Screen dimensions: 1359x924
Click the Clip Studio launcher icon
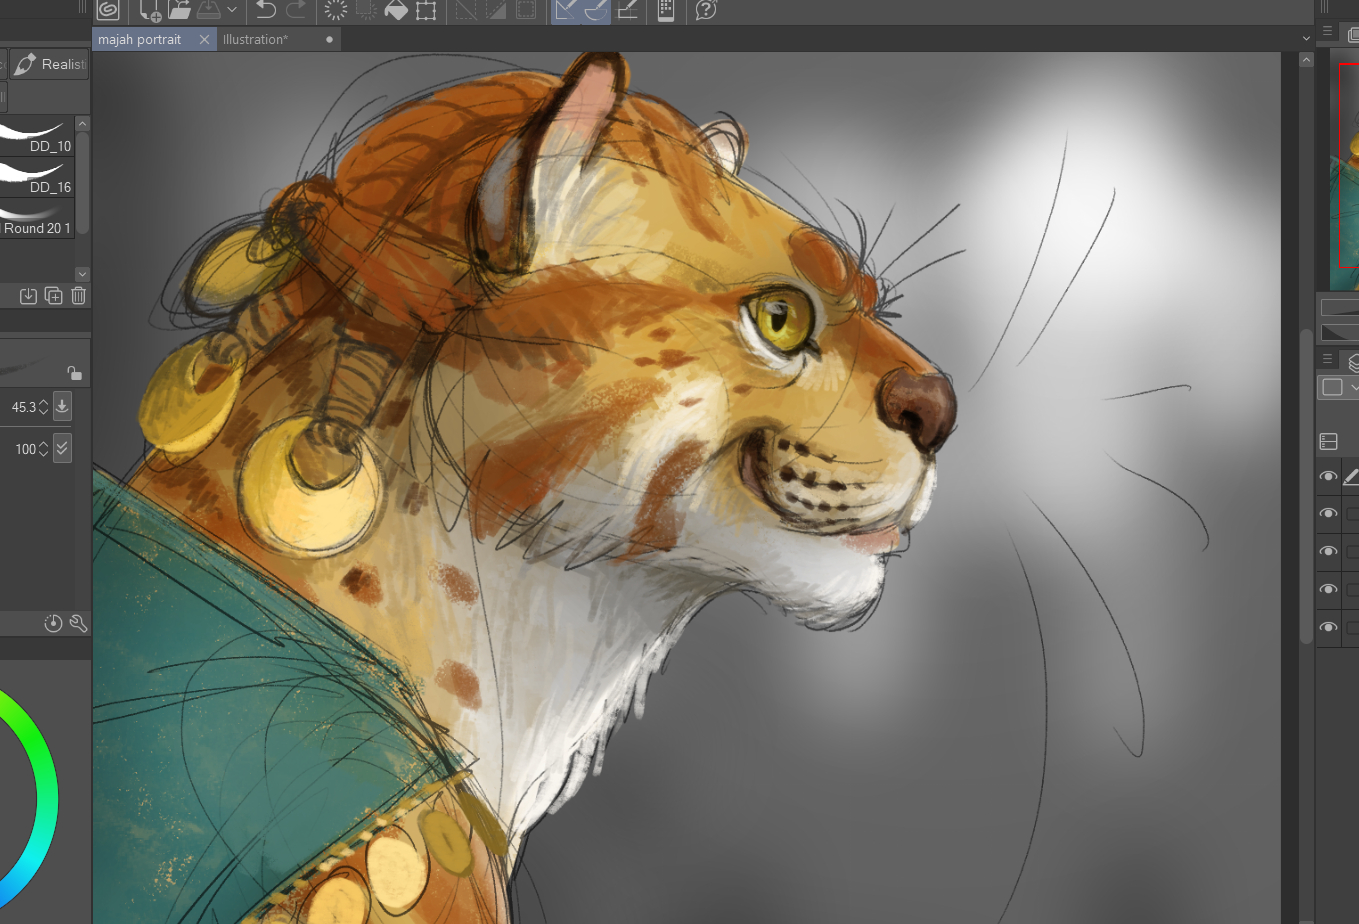(108, 10)
